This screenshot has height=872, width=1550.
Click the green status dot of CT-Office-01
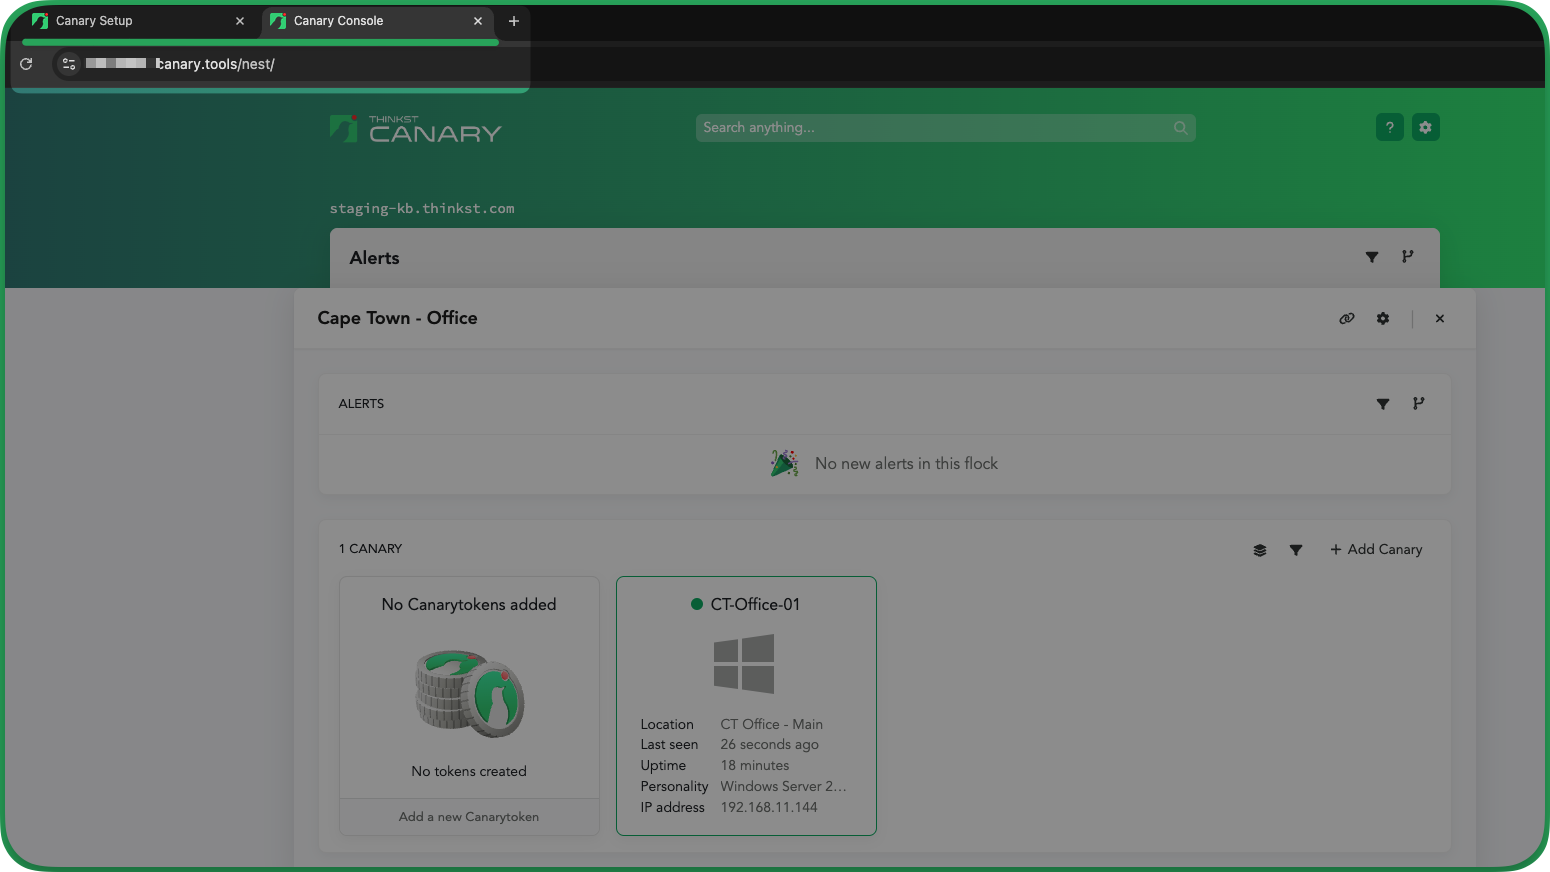click(x=697, y=604)
